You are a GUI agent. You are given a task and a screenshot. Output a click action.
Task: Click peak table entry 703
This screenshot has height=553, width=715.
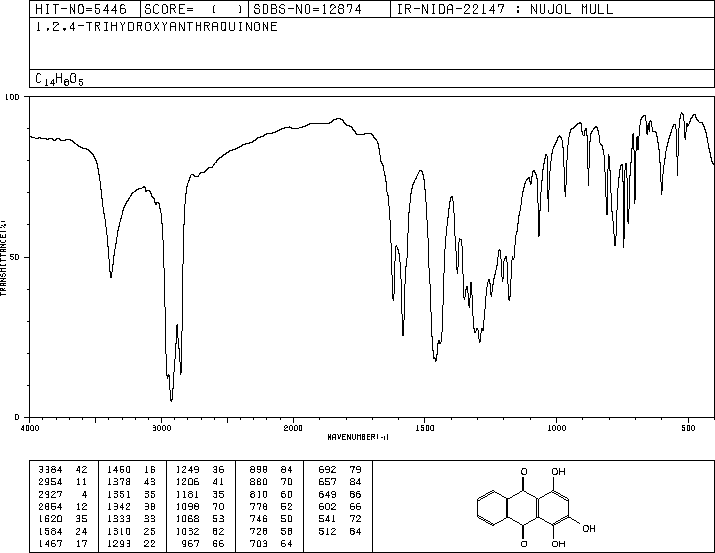259,544
